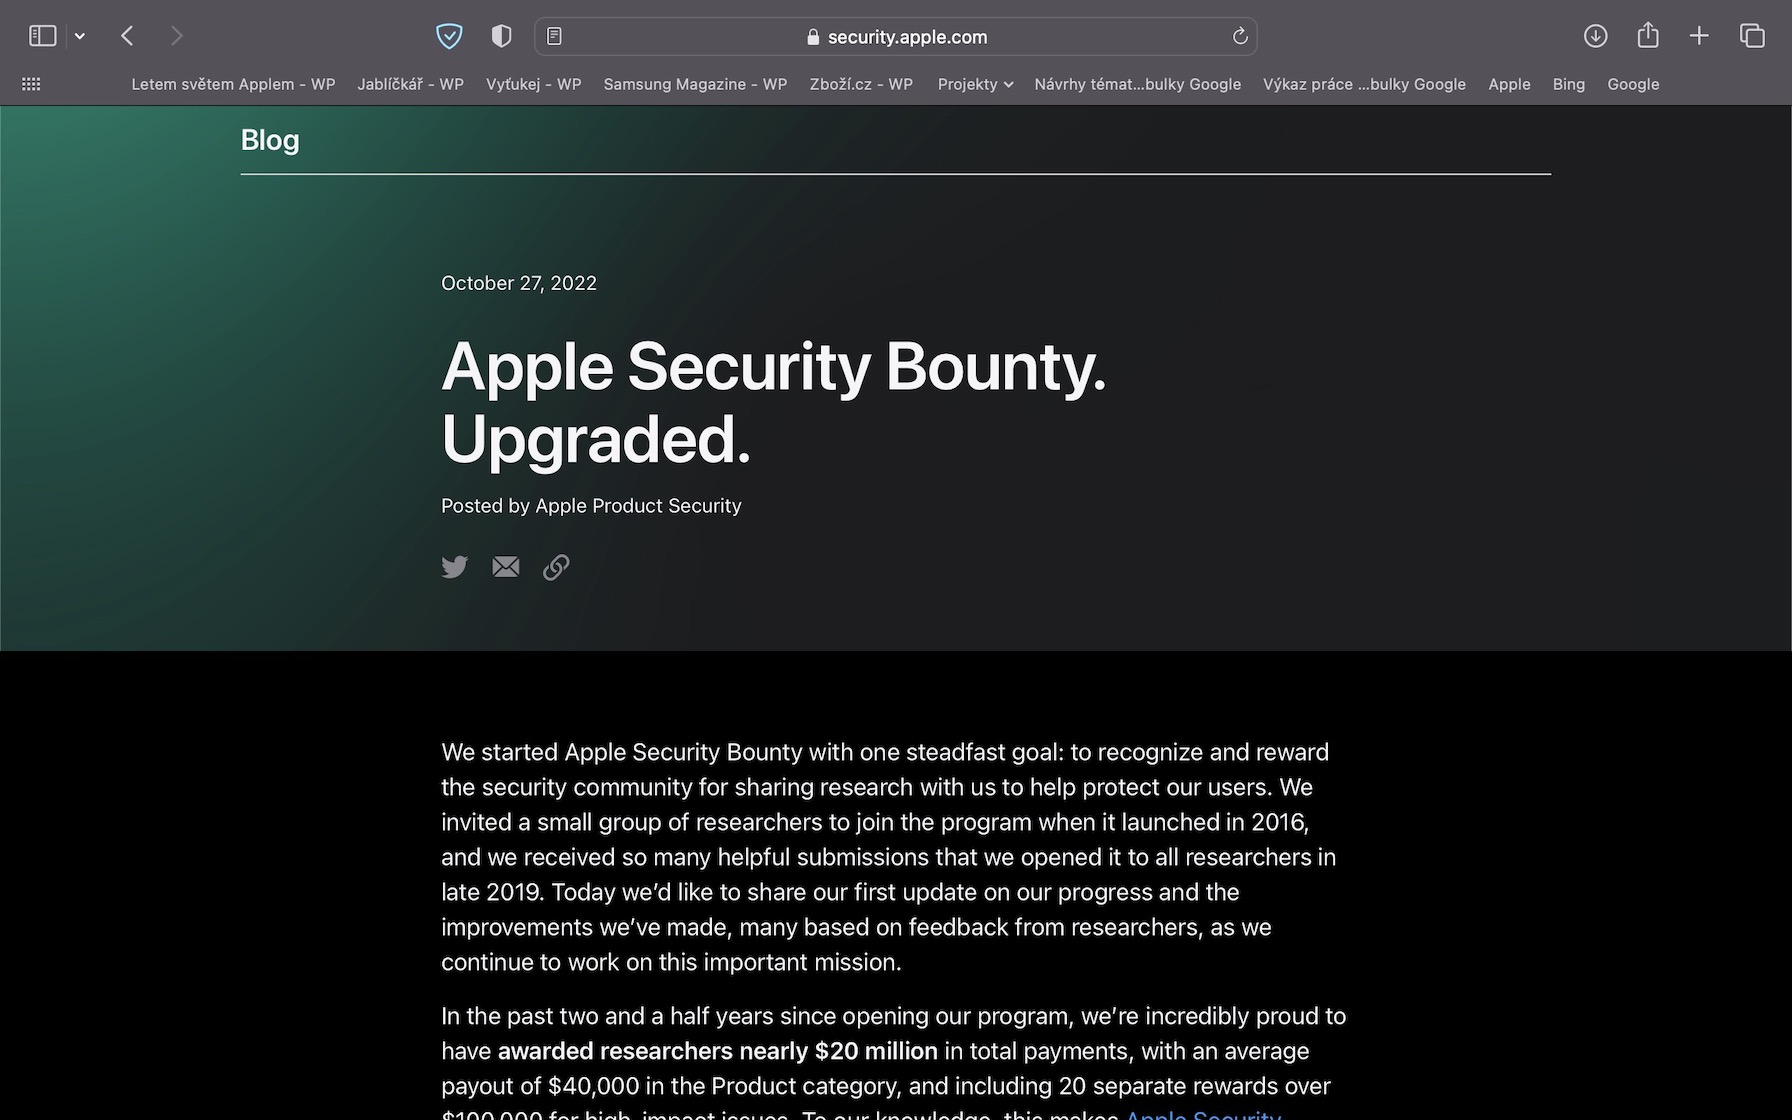Open the Jablíčkář - WP bookmark
1792x1120 pixels.
point(410,84)
